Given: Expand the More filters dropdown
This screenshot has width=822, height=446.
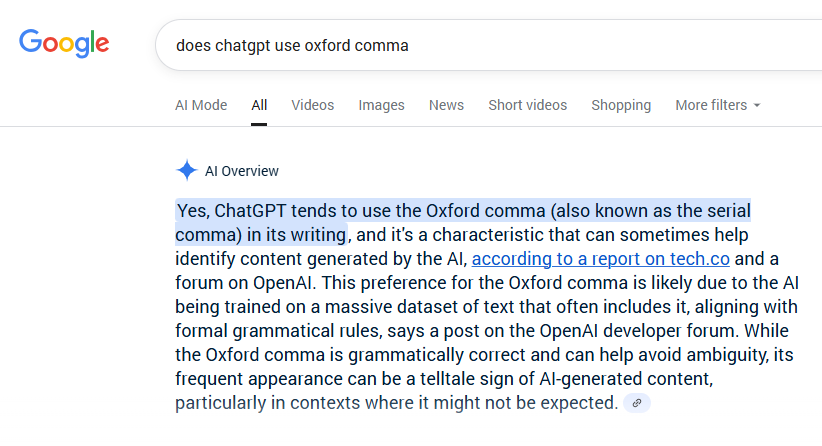Looking at the screenshot, I should point(717,105).
